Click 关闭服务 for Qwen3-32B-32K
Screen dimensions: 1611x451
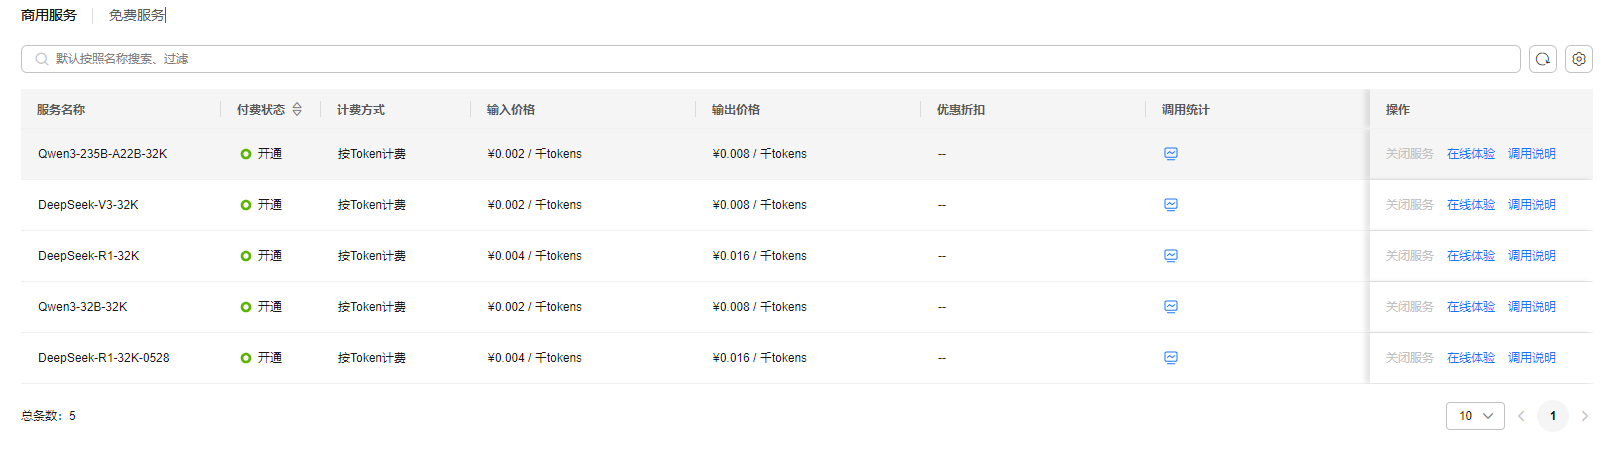point(1410,307)
